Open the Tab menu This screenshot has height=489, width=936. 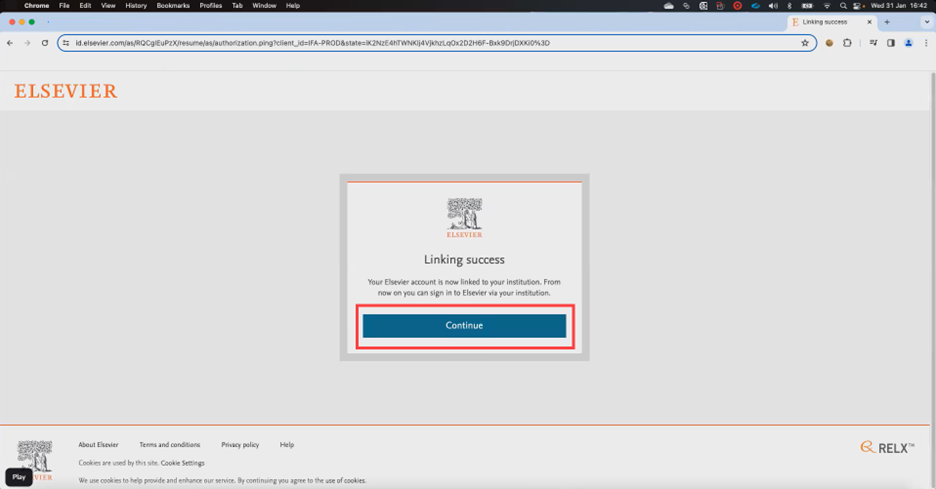tap(237, 5)
